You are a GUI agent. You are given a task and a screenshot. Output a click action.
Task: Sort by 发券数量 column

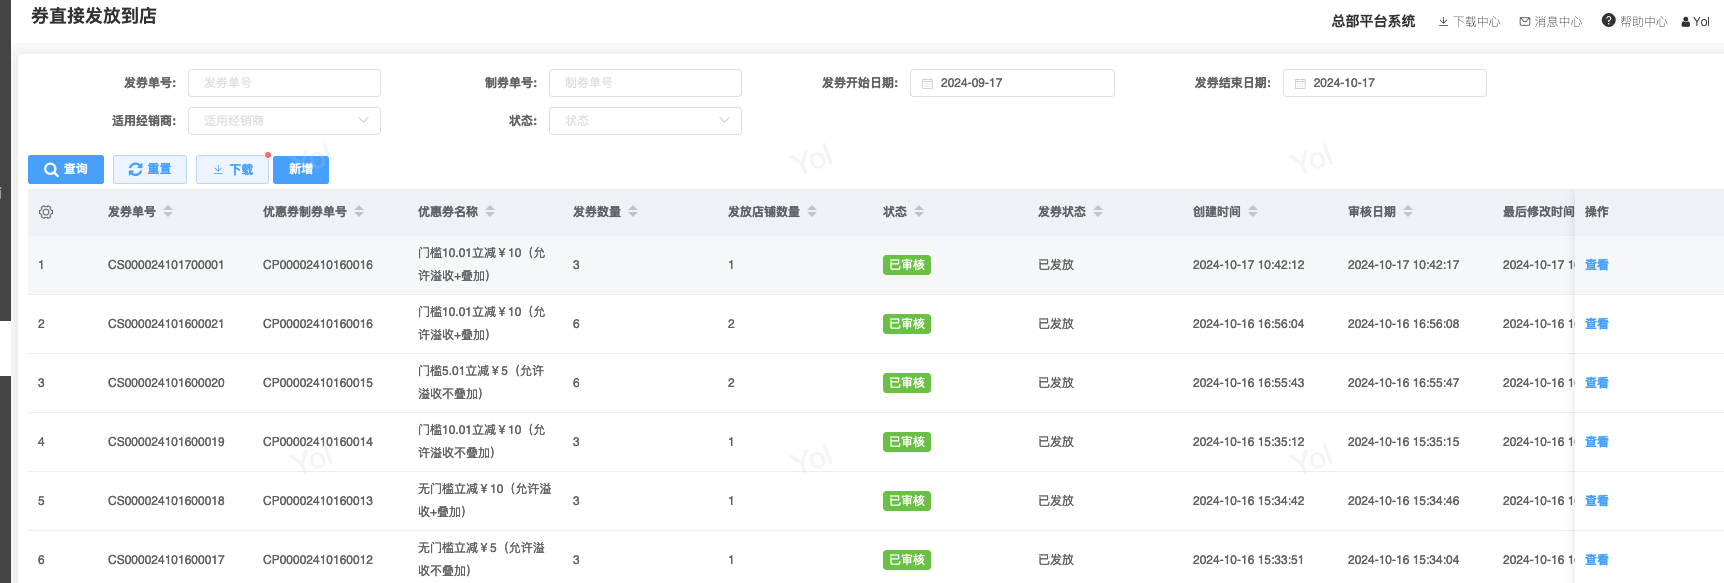(633, 212)
